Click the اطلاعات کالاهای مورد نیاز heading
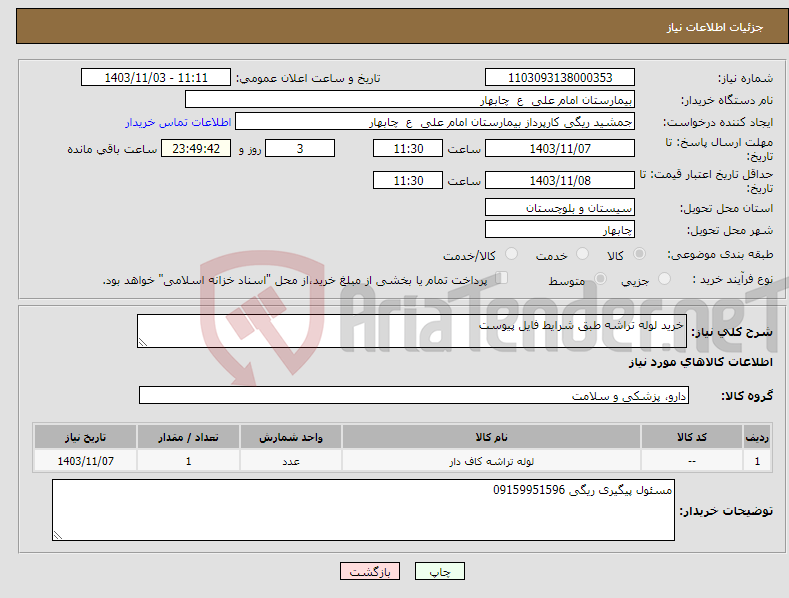789x598 pixels. coord(700,362)
